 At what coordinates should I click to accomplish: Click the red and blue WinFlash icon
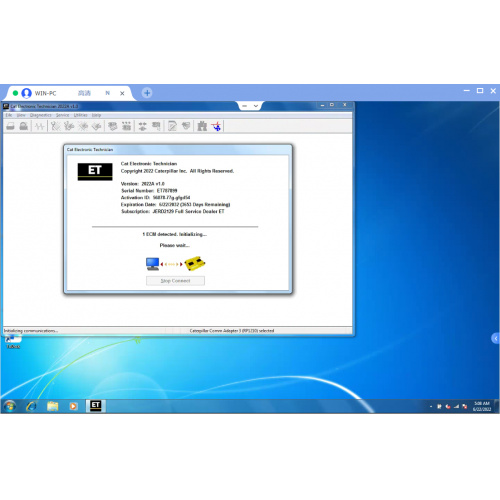pyautogui.click(x=216, y=126)
